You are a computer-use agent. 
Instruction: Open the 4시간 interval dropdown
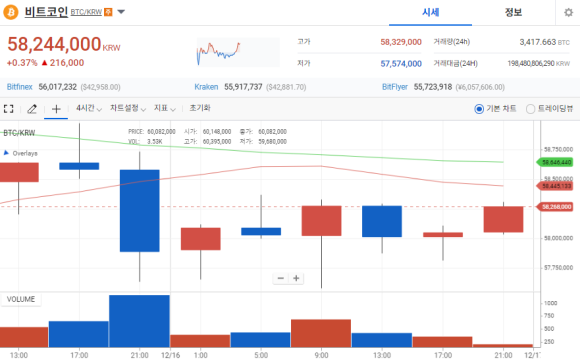(89, 108)
